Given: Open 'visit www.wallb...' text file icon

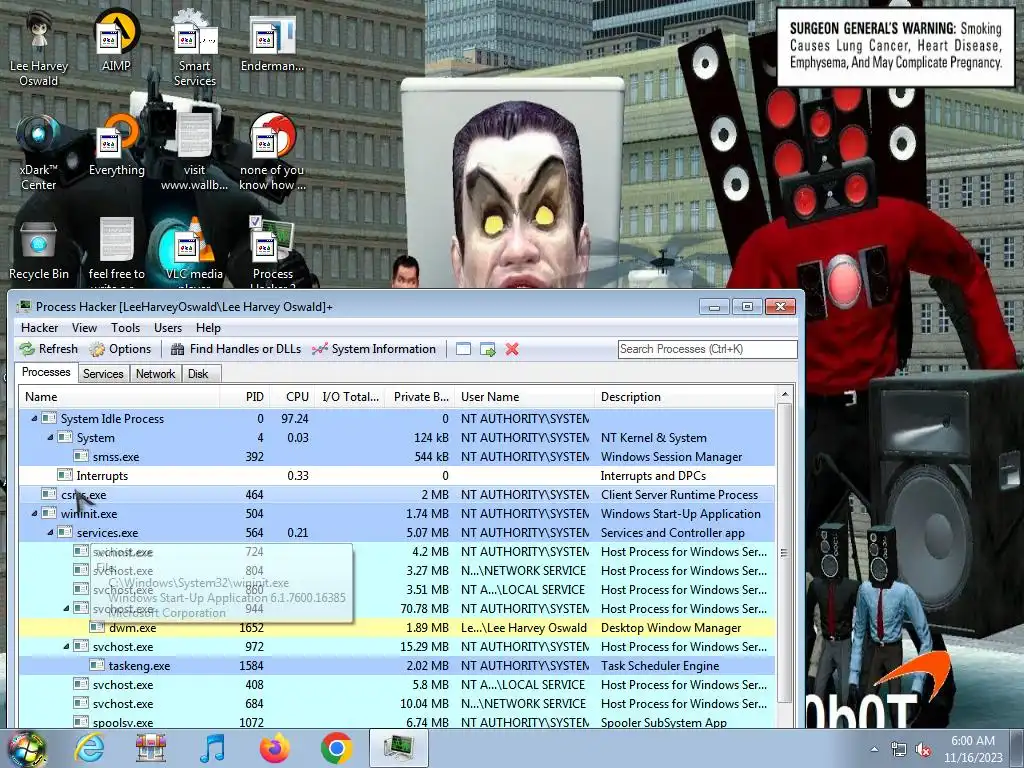Looking at the screenshot, I should click(195, 152).
